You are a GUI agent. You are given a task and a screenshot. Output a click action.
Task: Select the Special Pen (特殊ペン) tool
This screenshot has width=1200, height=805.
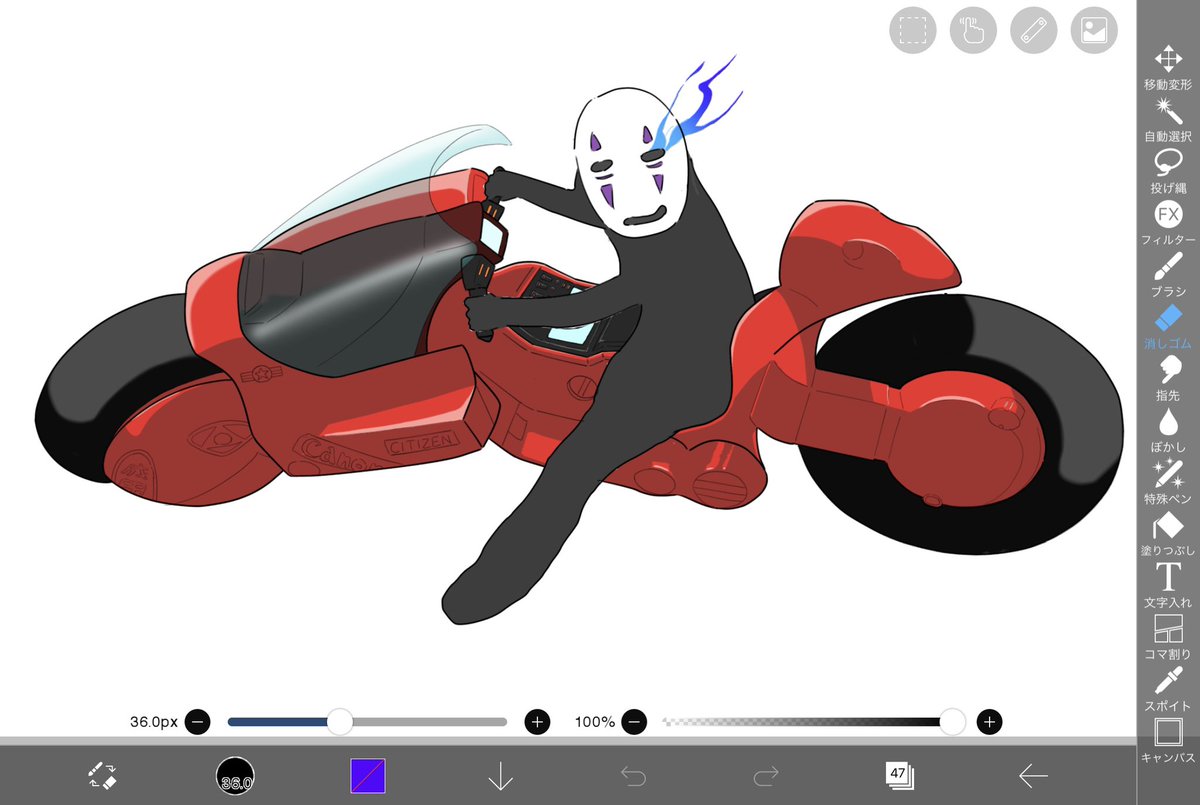tap(1168, 483)
